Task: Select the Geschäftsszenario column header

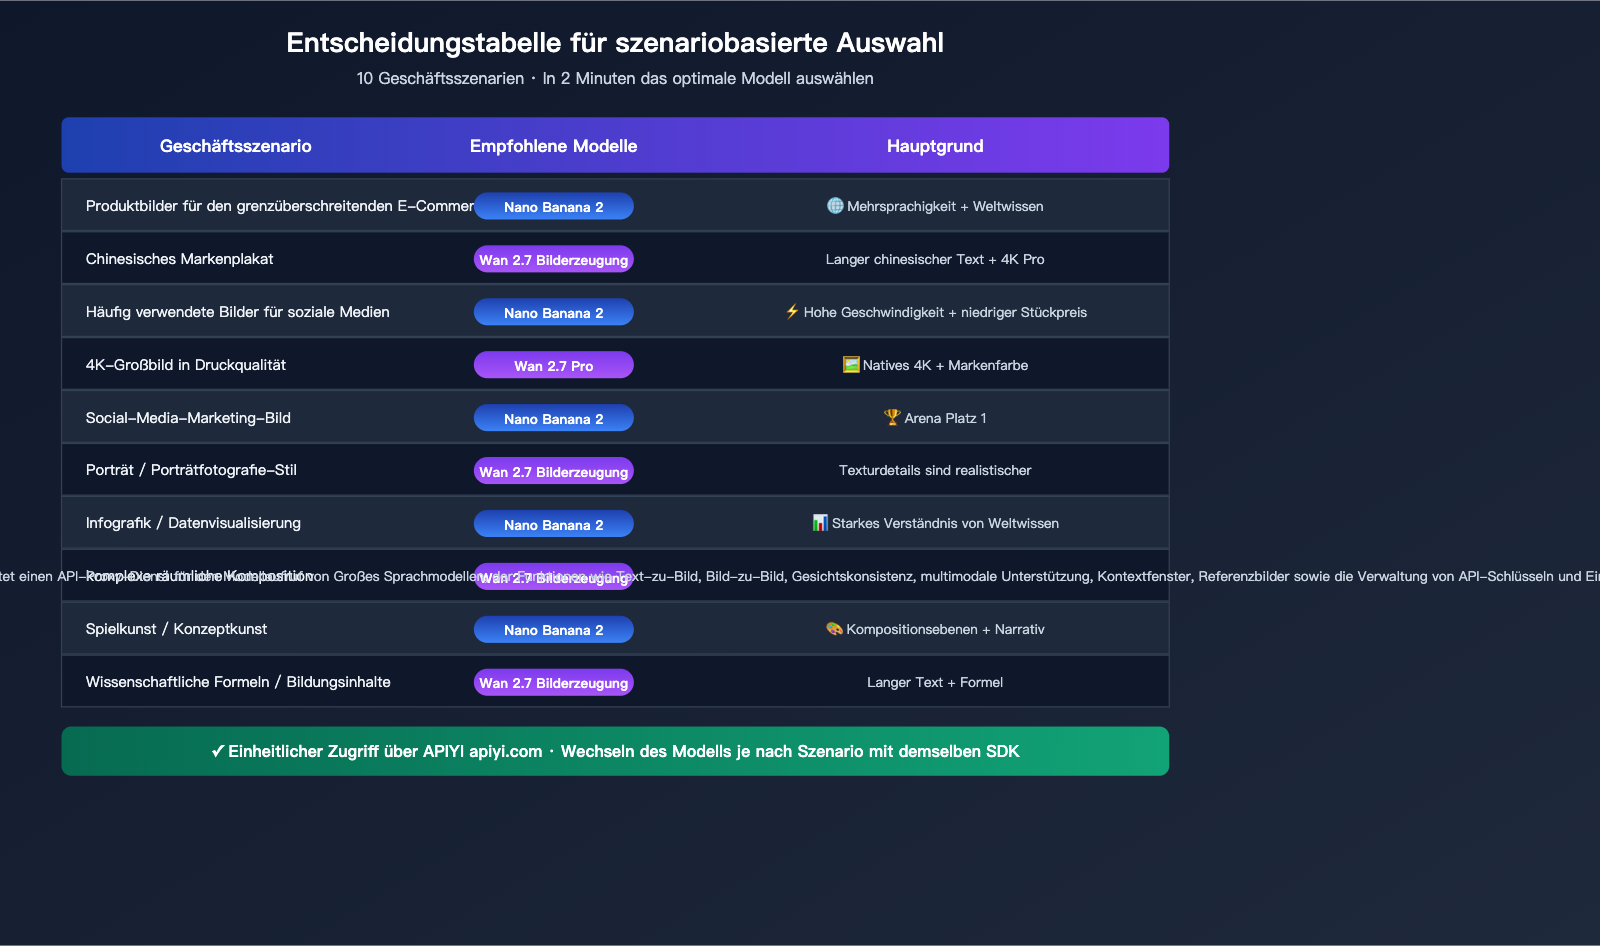Action: pos(235,146)
